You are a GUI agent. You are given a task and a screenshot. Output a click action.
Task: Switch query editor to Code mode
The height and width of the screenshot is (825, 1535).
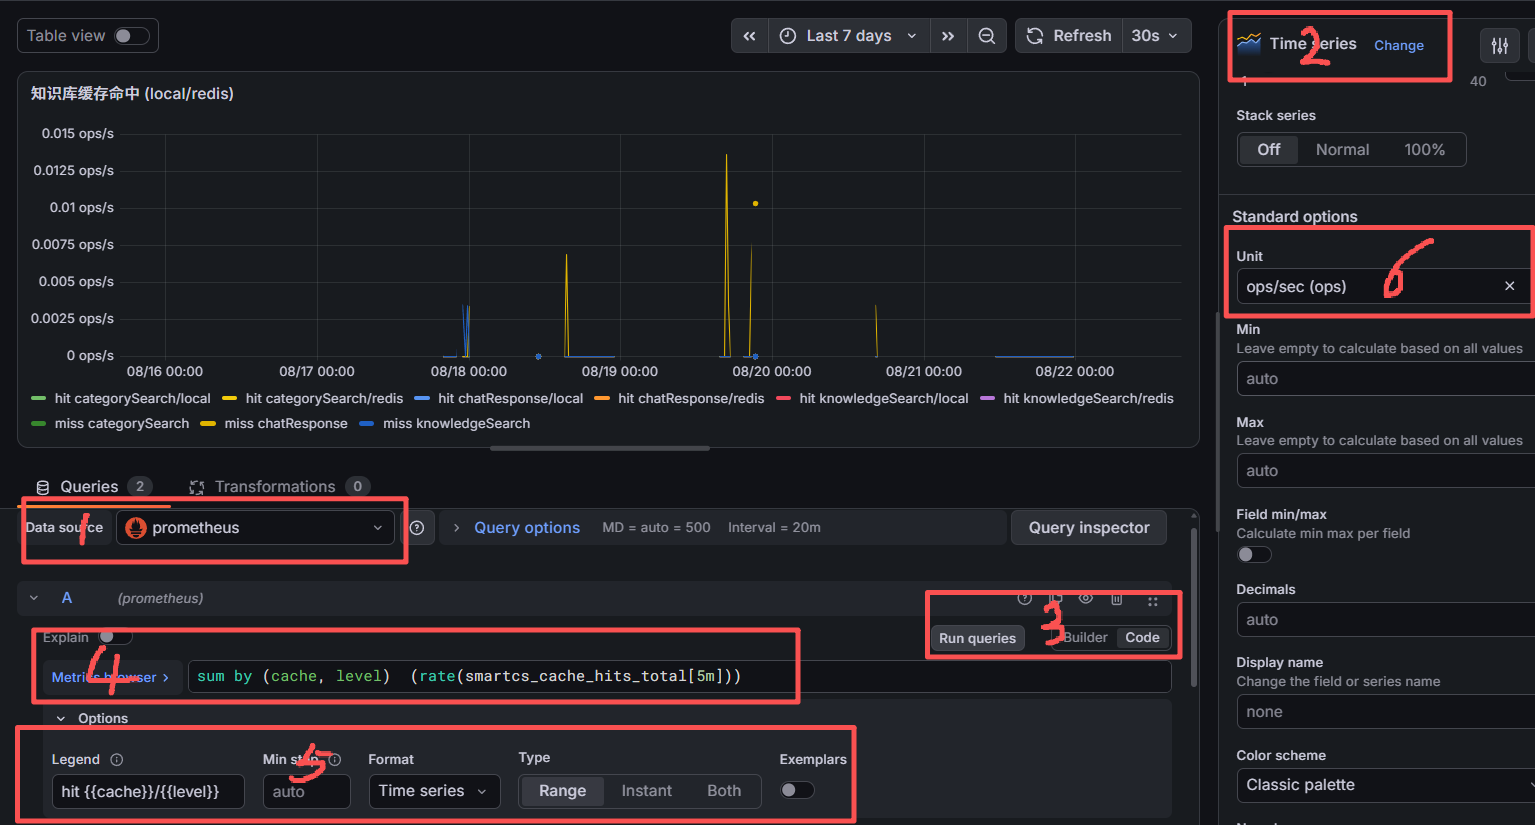tap(1142, 638)
